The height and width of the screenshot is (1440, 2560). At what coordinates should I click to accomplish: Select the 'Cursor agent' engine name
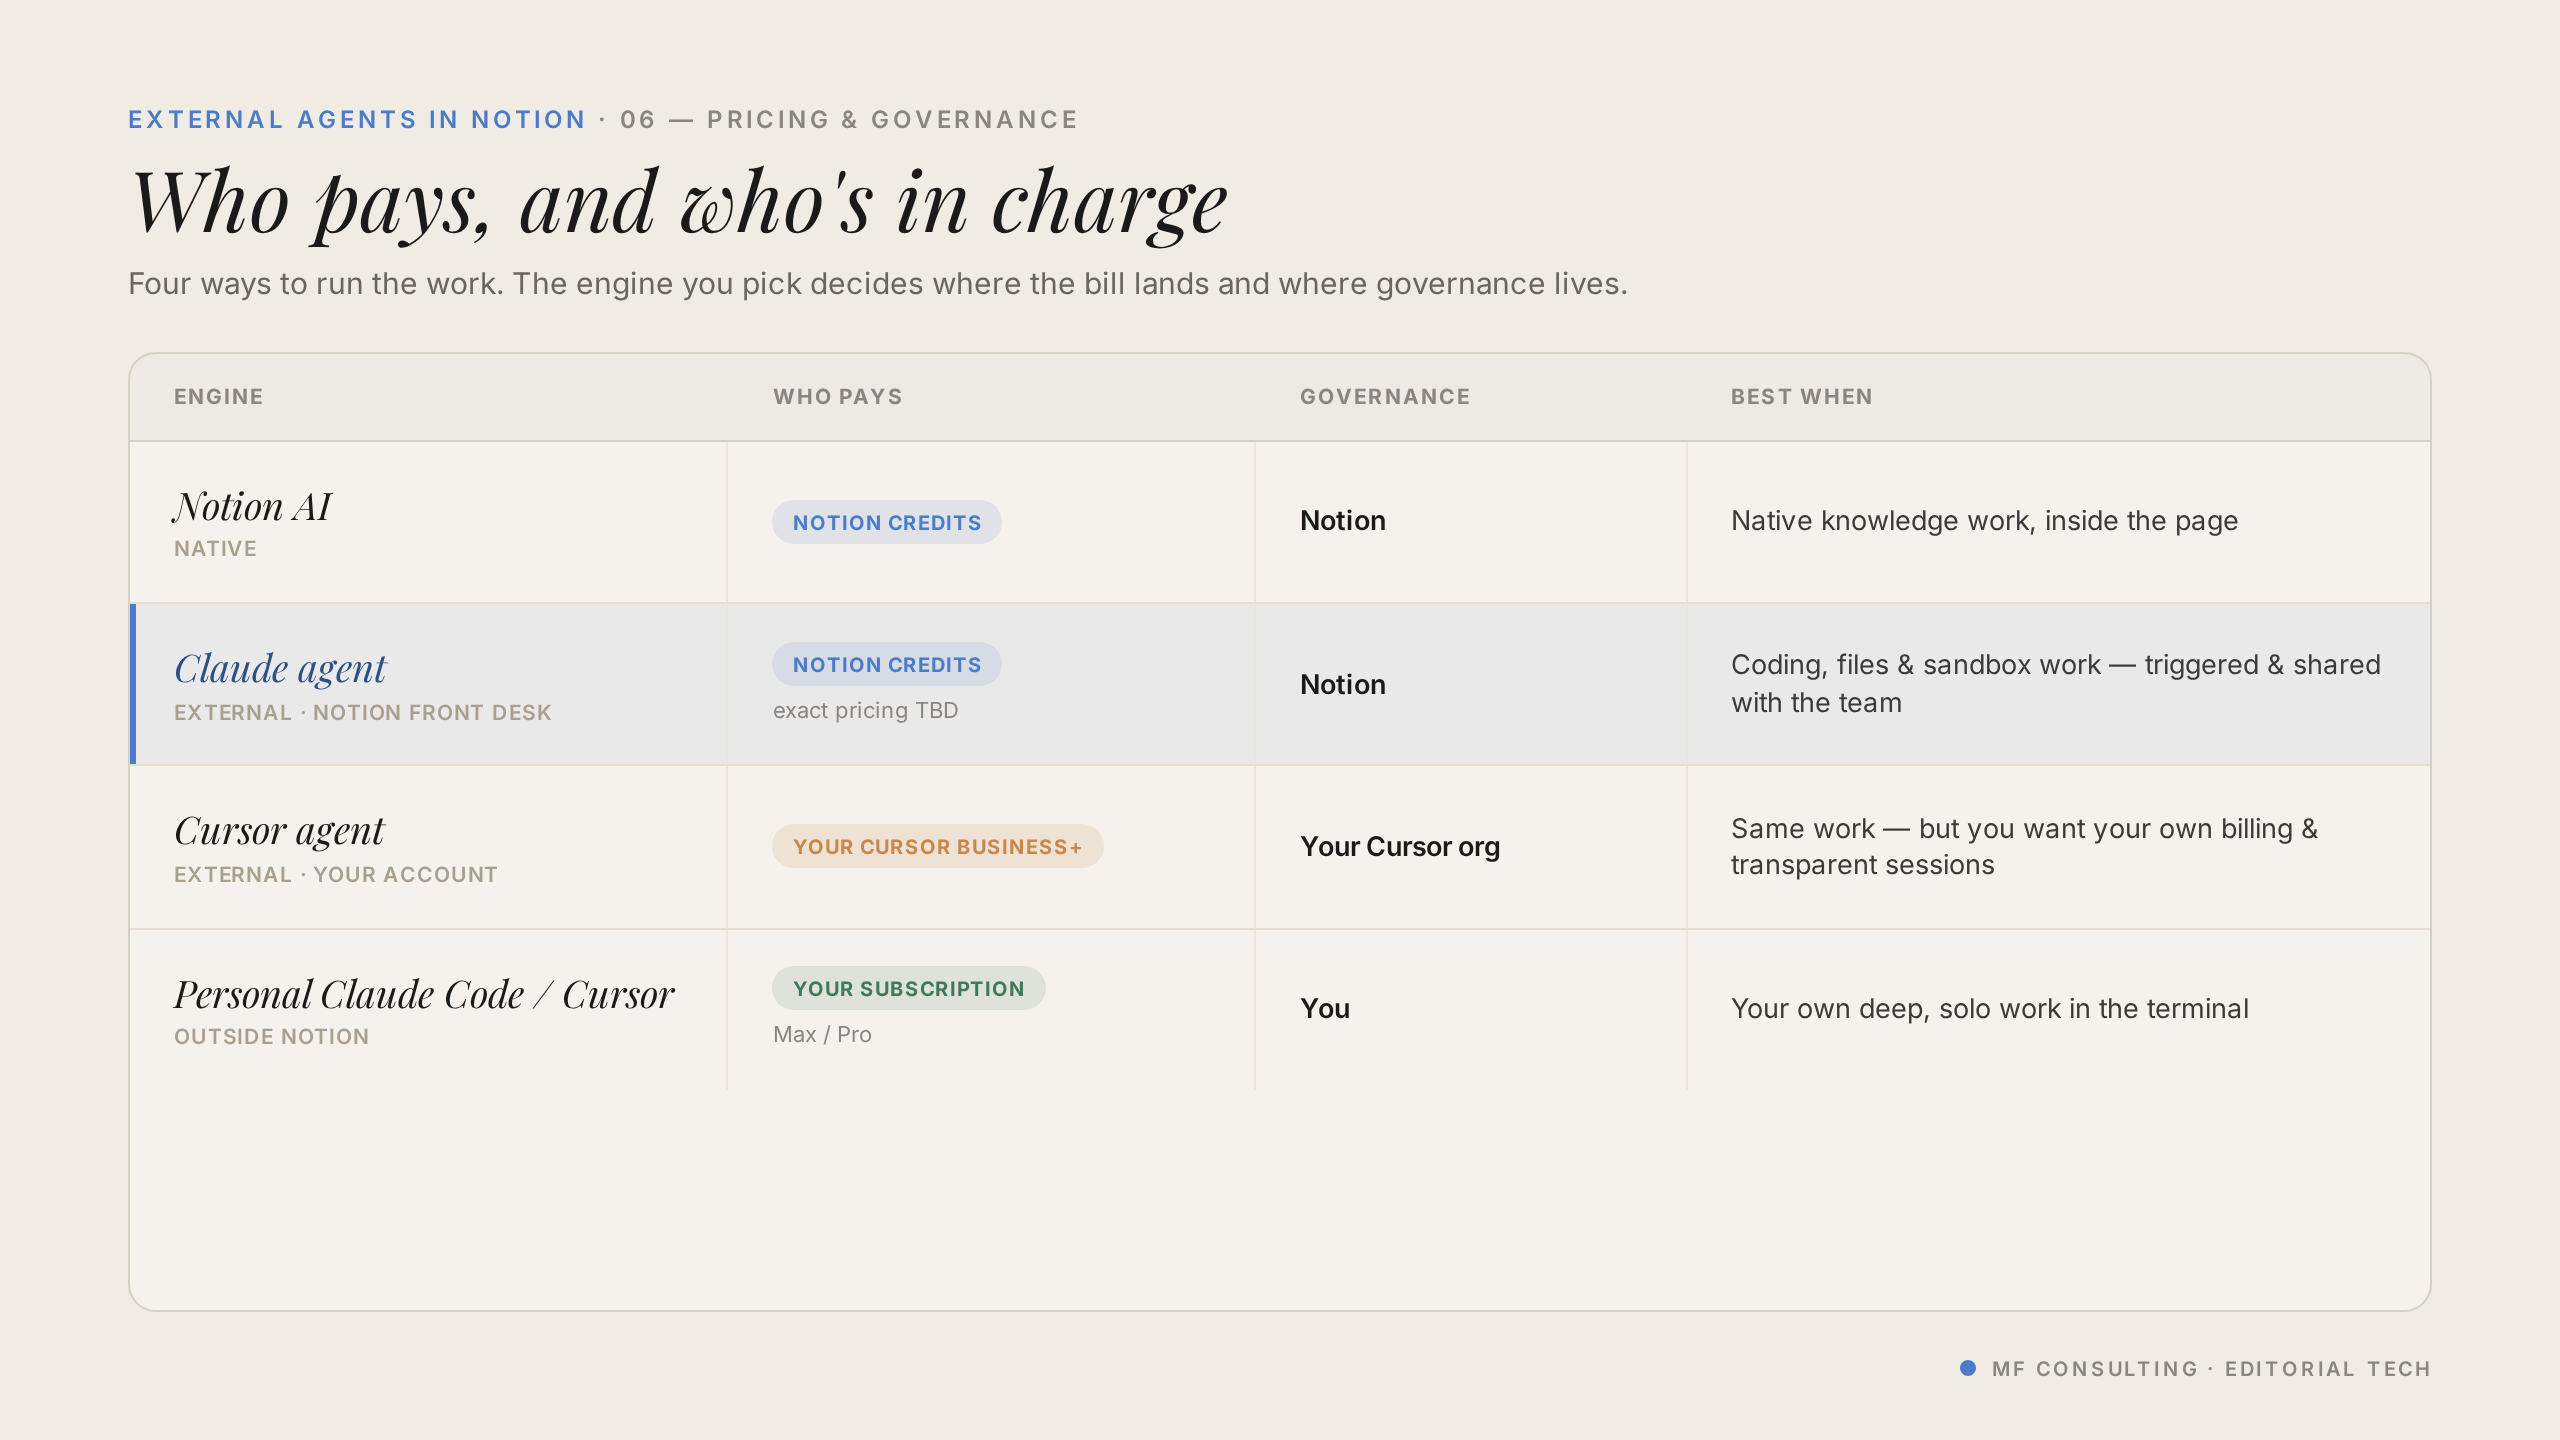coord(279,831)
